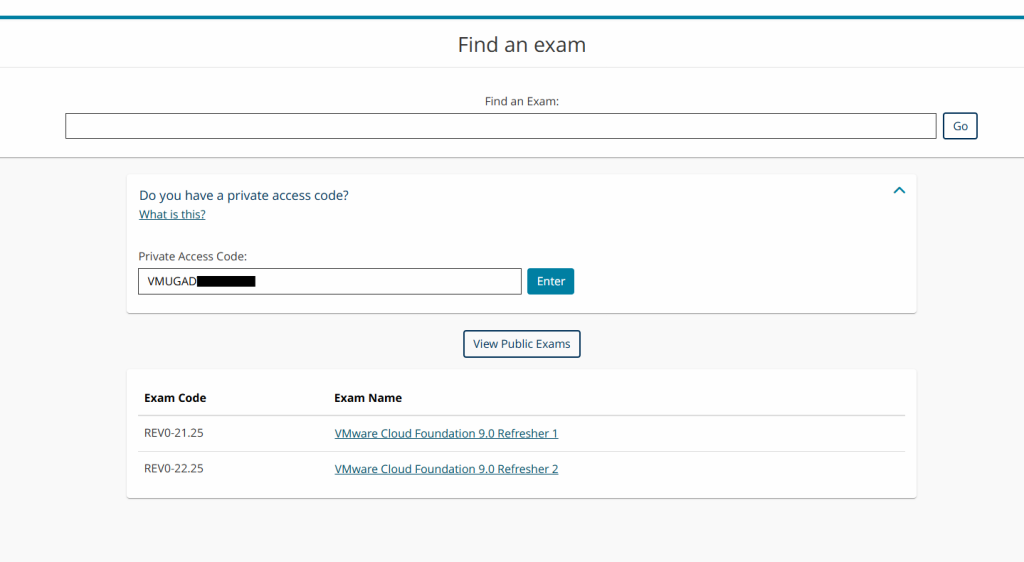Click the Go button
Viewport: 1024px width, 562px height.
(960, 126)
